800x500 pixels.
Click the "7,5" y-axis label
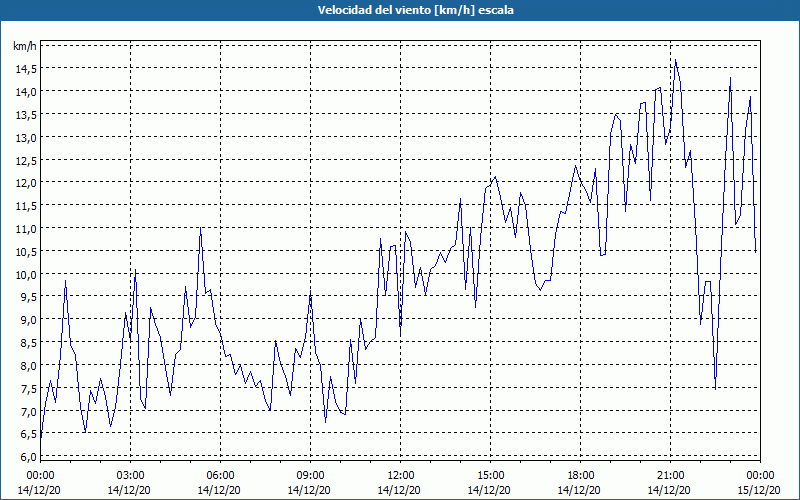tap(28, 389)
